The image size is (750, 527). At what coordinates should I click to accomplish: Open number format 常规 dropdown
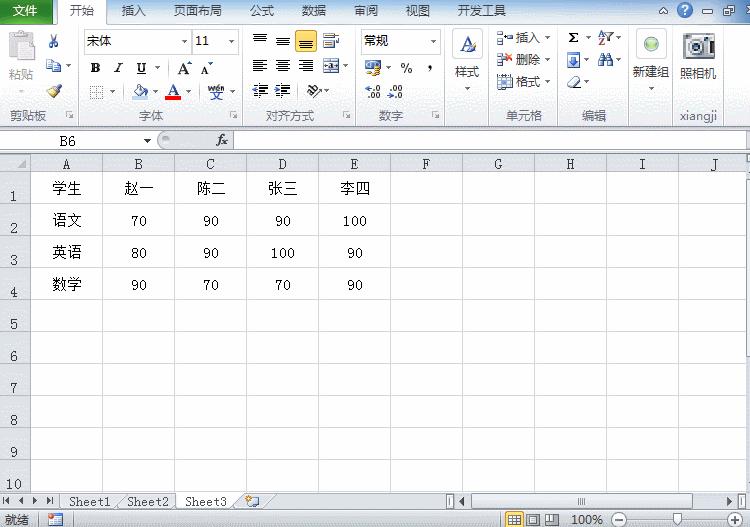point(433,41)
